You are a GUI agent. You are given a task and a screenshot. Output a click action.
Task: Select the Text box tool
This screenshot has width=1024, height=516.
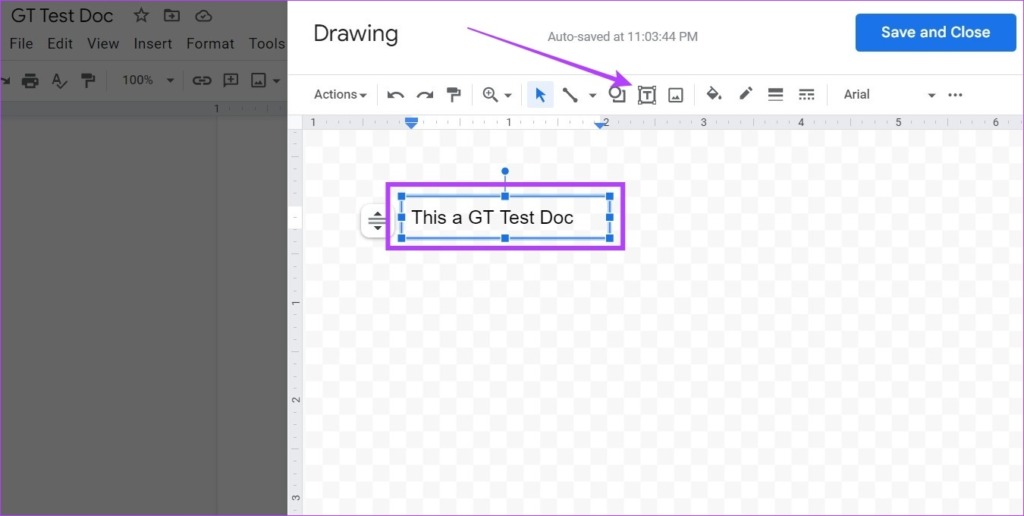(x=647, y=95)
